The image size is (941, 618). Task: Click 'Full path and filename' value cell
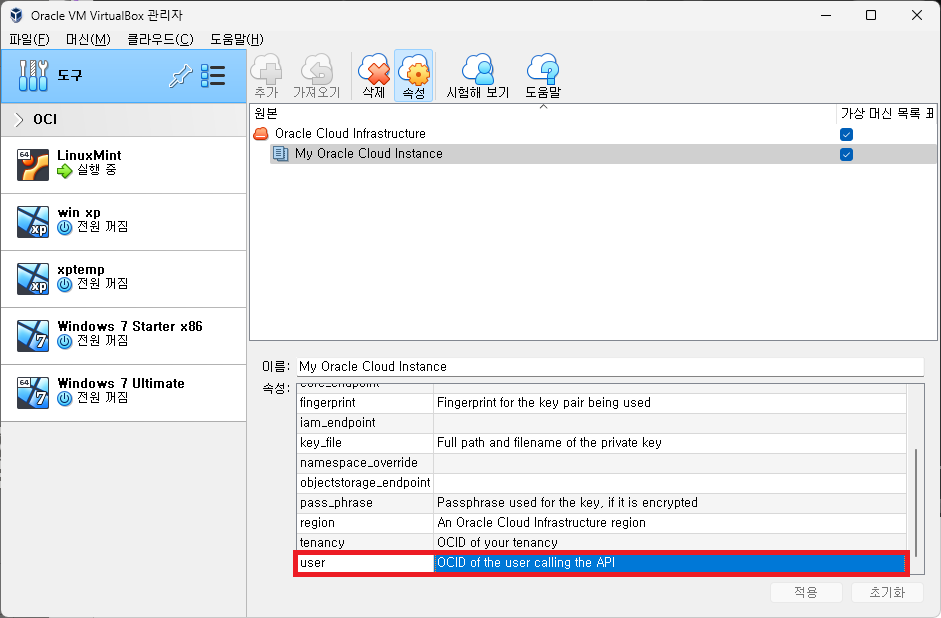(669, 443)
